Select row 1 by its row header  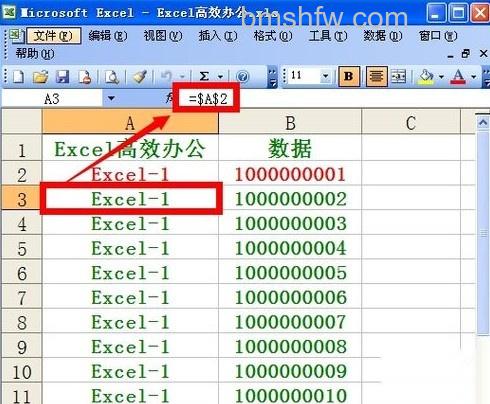pos(22,148)
